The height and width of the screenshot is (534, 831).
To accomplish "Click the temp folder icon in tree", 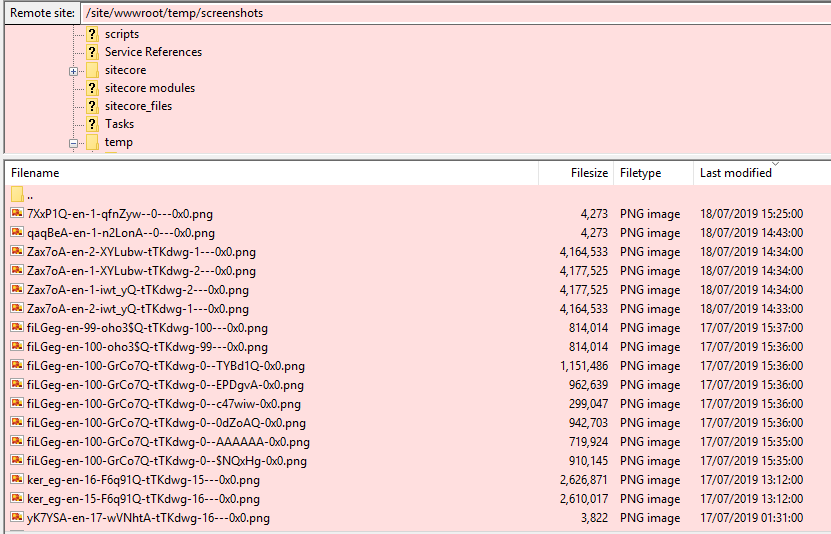I will (x=92, y=142).
